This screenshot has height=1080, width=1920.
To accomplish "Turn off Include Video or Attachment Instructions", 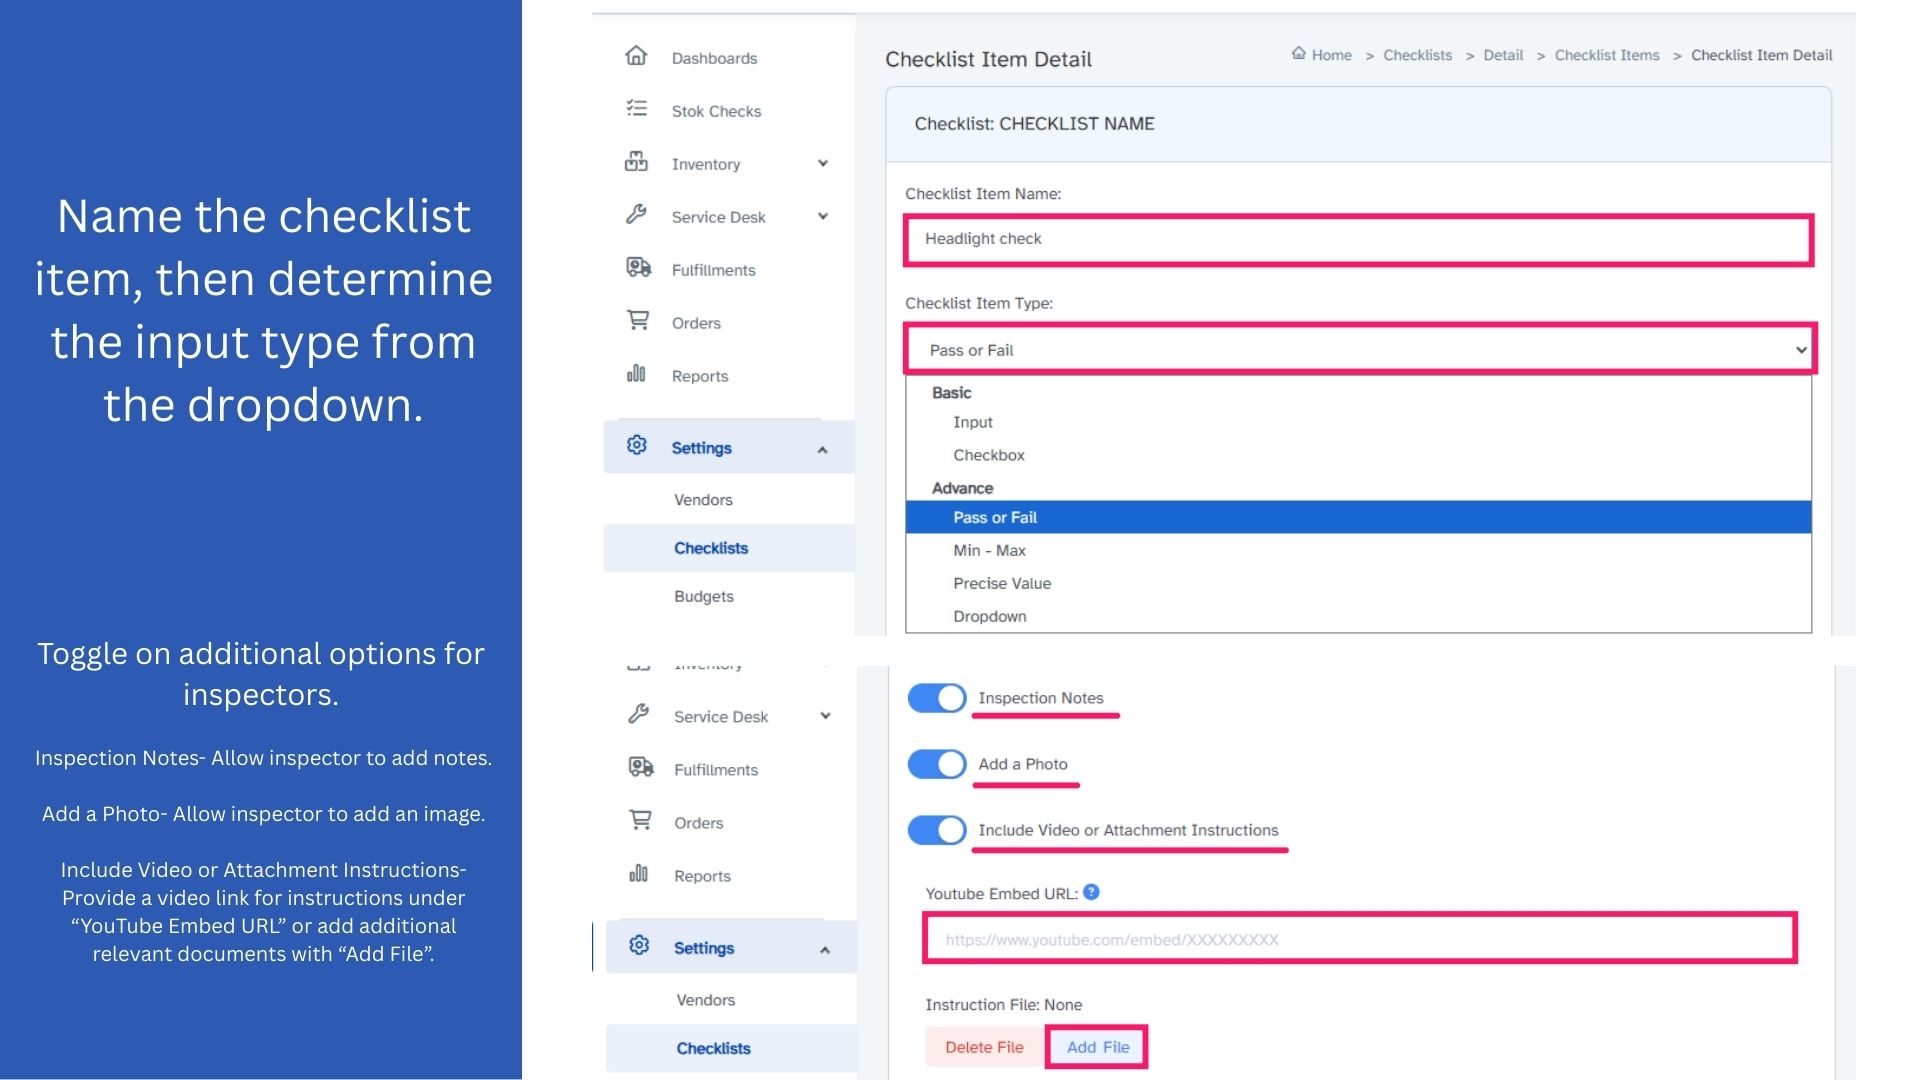I will point(936,830).
